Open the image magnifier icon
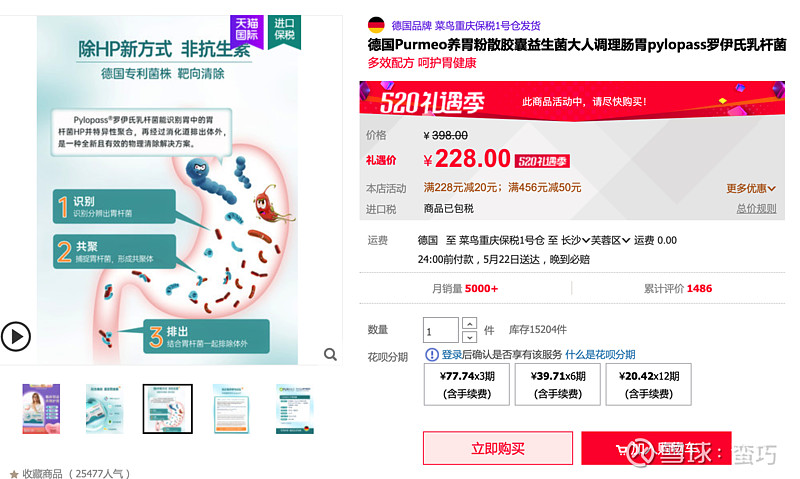800x479 pixels. click(x=330, y=354)
